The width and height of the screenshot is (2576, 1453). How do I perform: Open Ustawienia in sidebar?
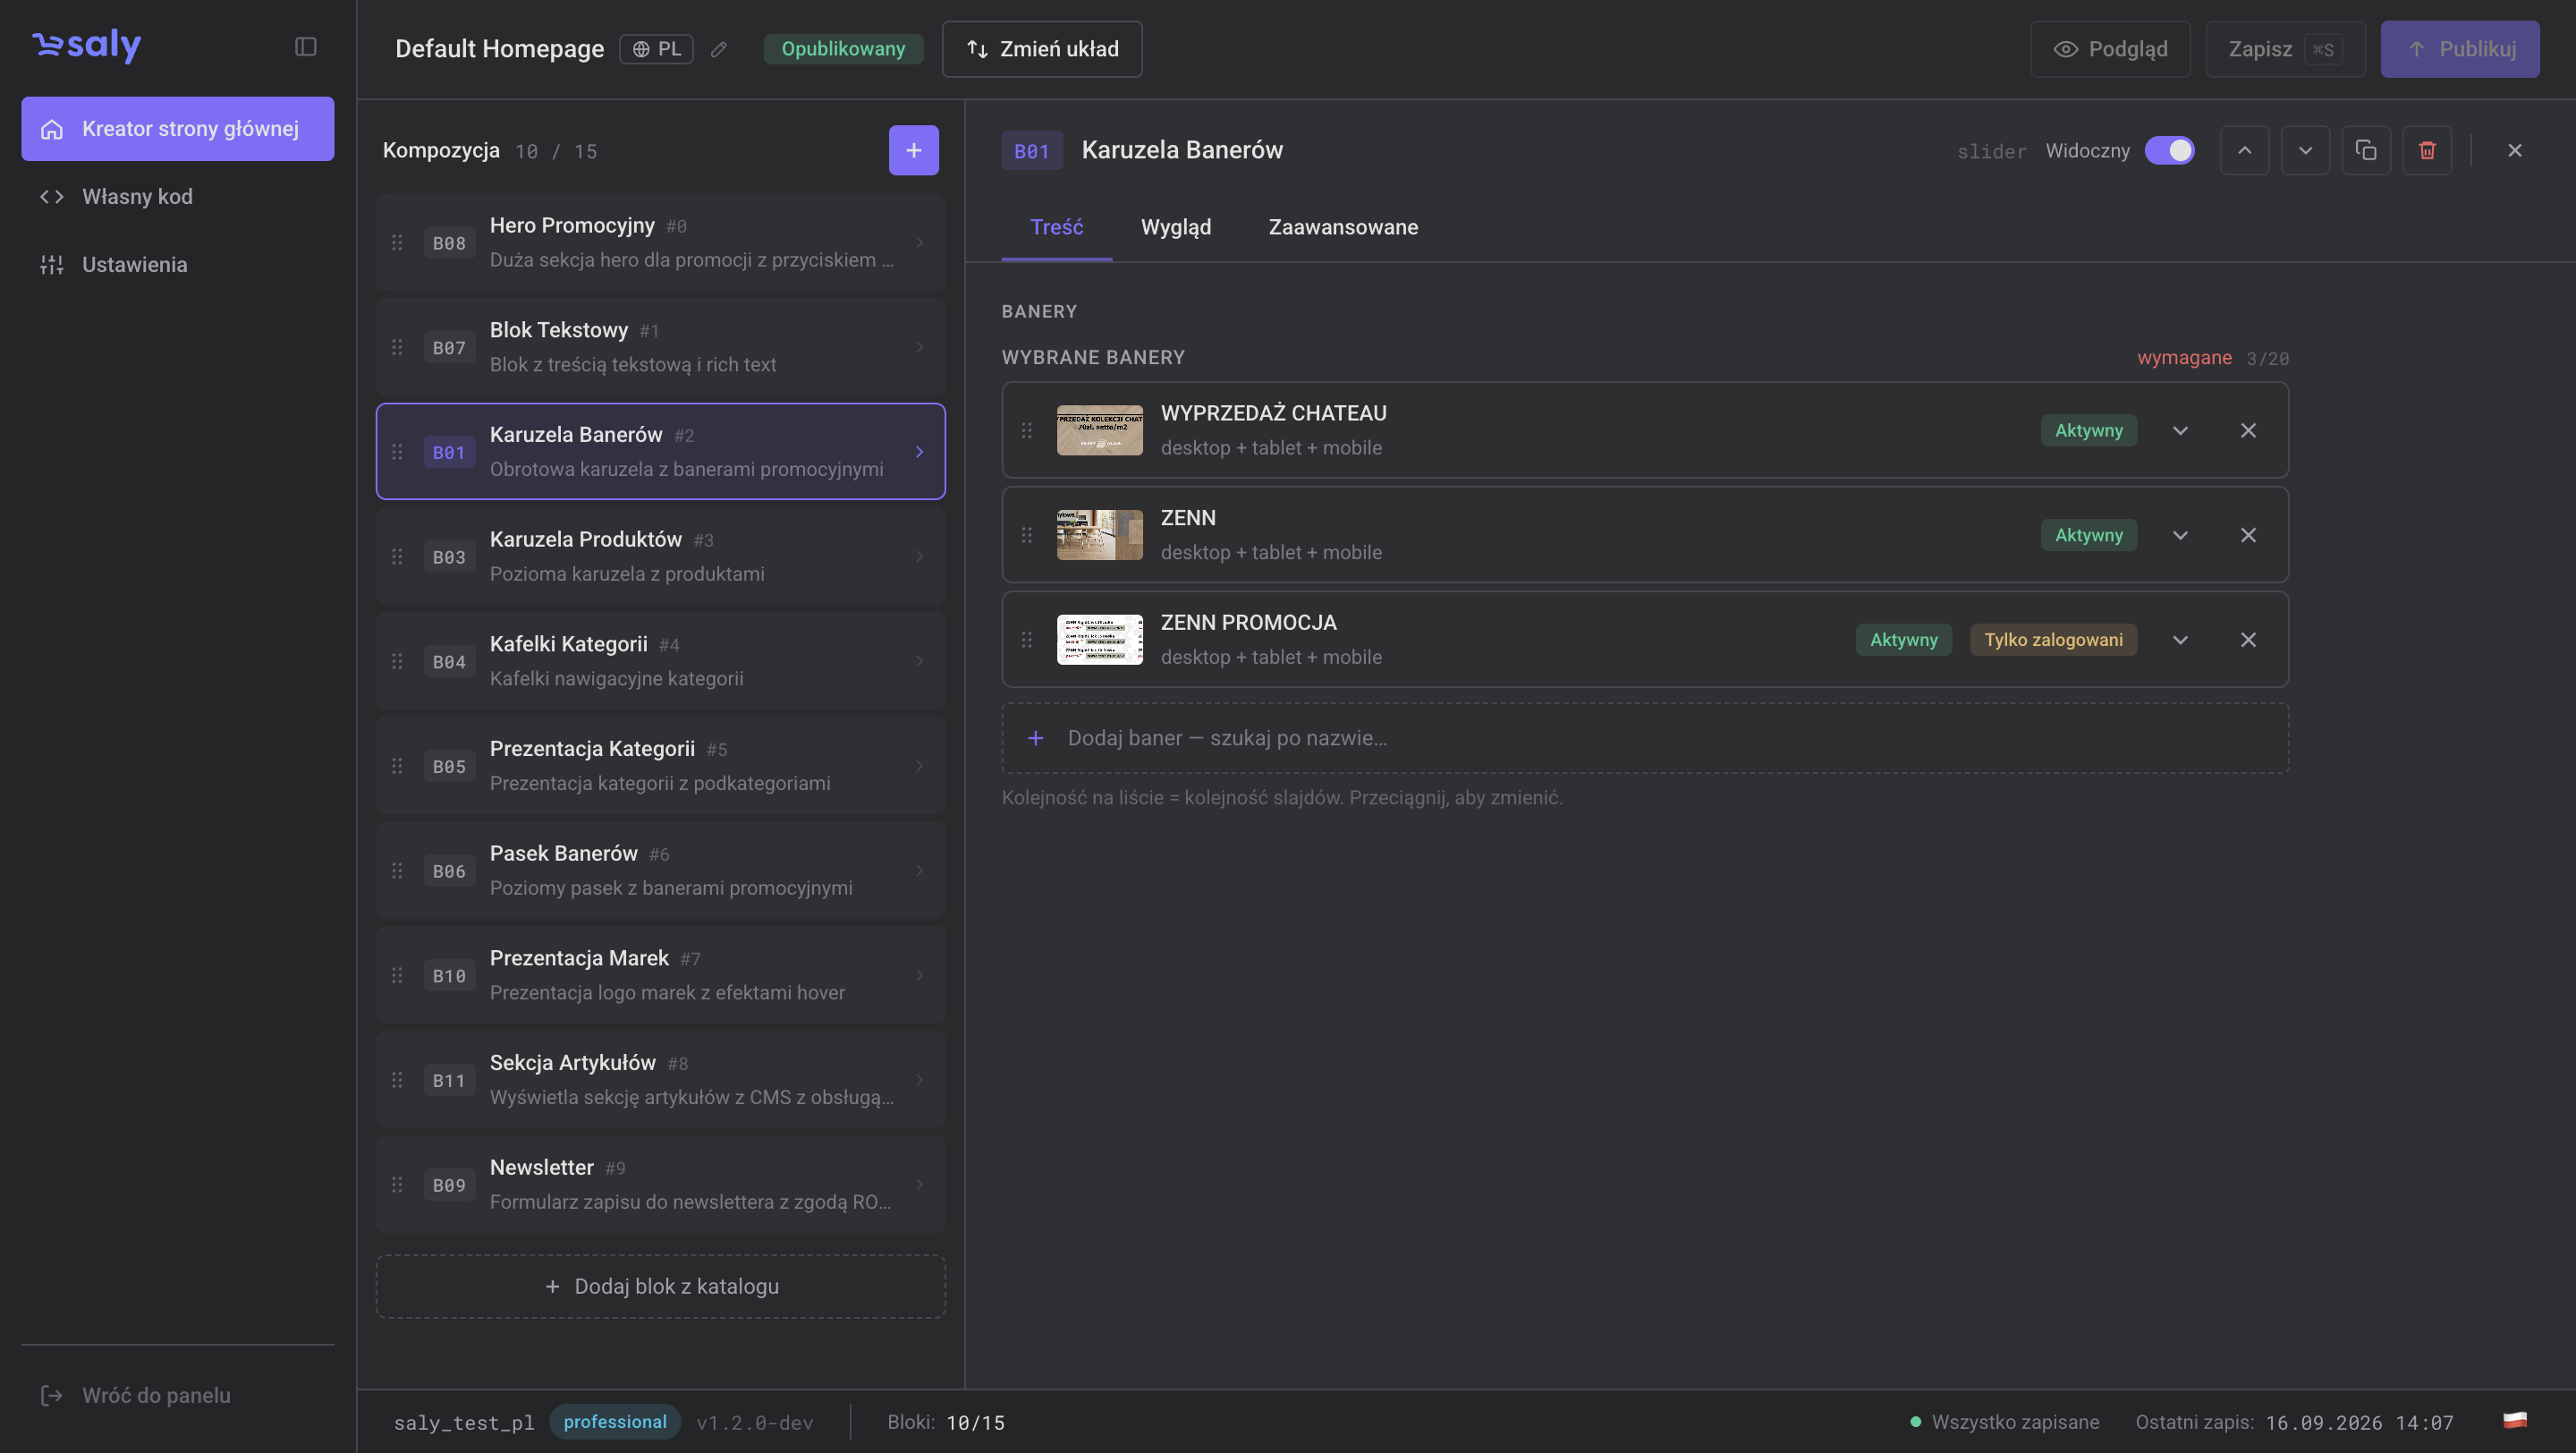pos(178,265)
